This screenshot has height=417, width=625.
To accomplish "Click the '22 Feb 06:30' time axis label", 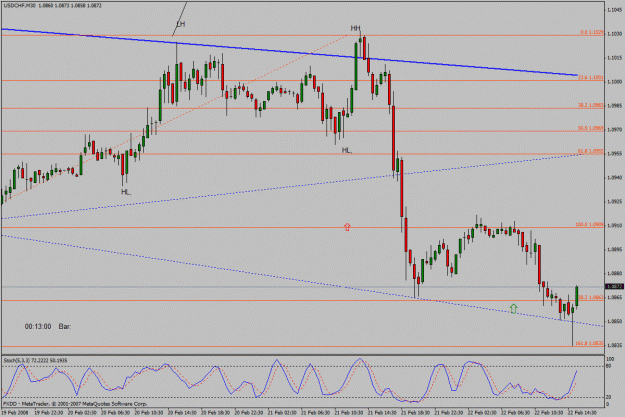I will pos(515,413).
